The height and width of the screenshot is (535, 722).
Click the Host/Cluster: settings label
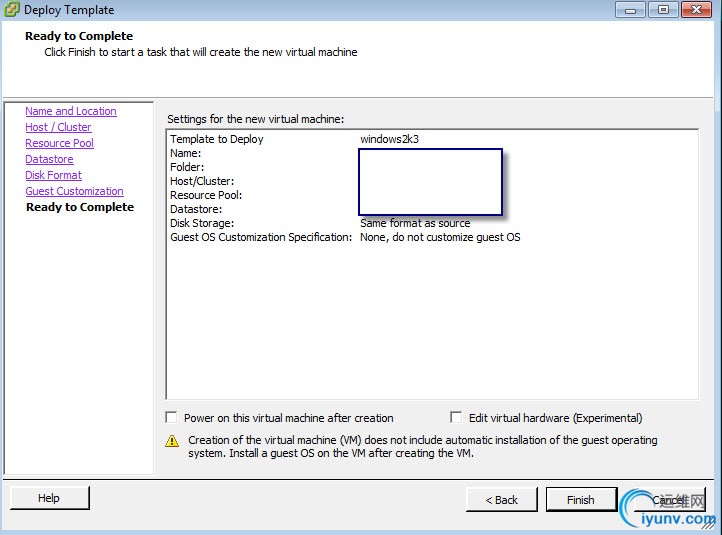[x=202, y=181]
